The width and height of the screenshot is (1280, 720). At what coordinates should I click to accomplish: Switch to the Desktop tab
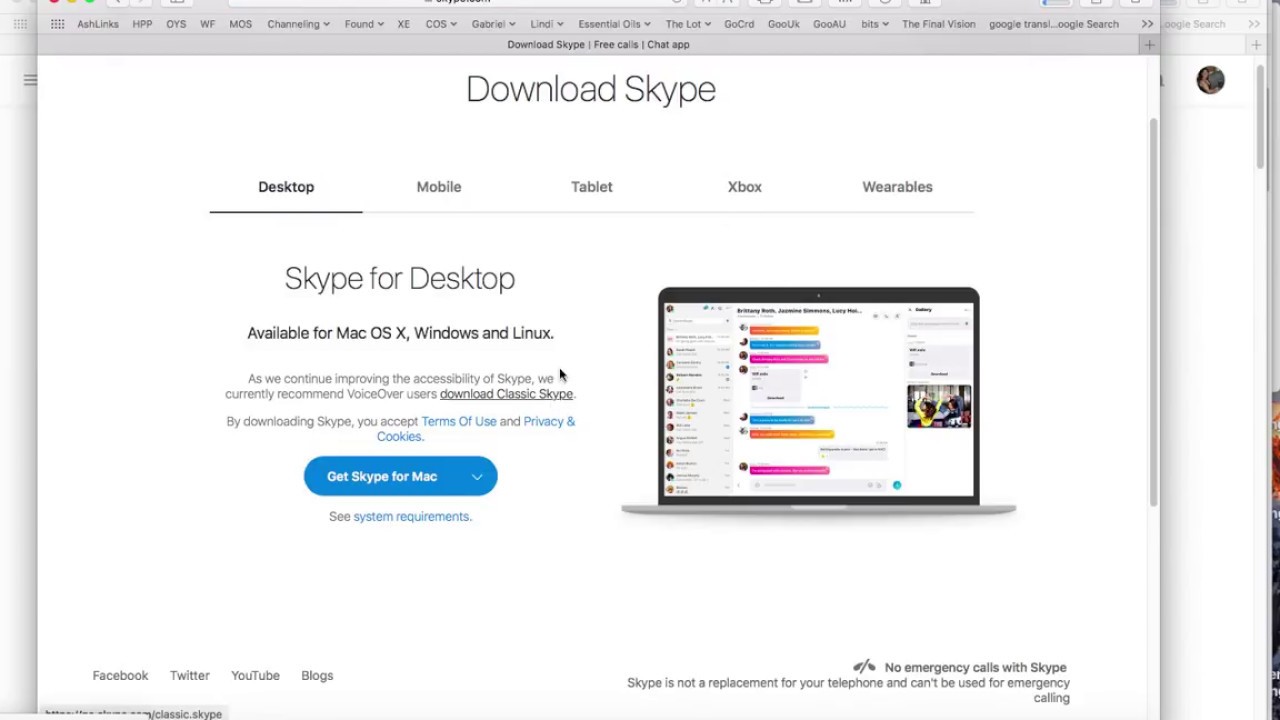click(286, 187)
